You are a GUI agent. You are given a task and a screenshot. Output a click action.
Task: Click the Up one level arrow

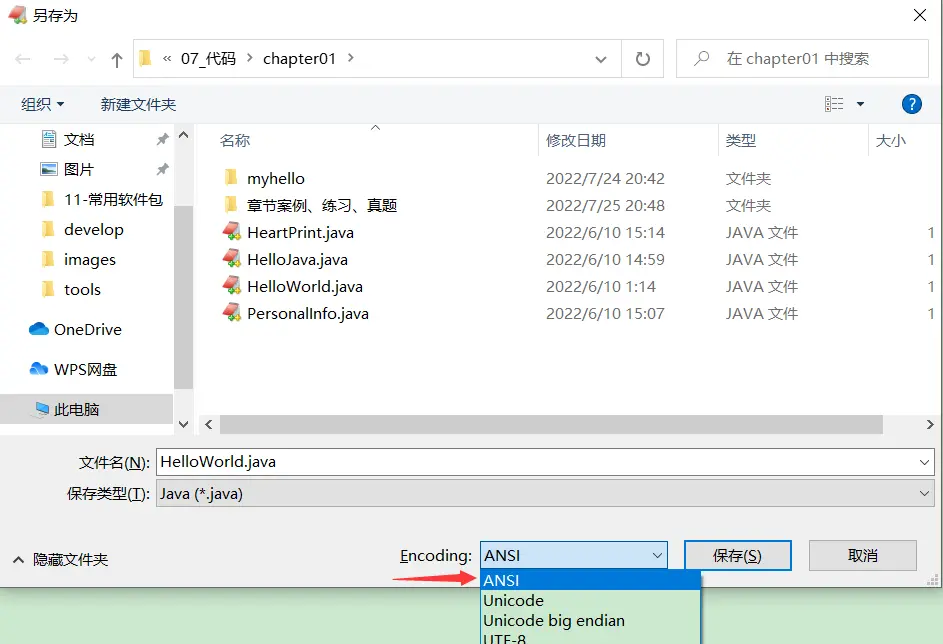[116, 60]
